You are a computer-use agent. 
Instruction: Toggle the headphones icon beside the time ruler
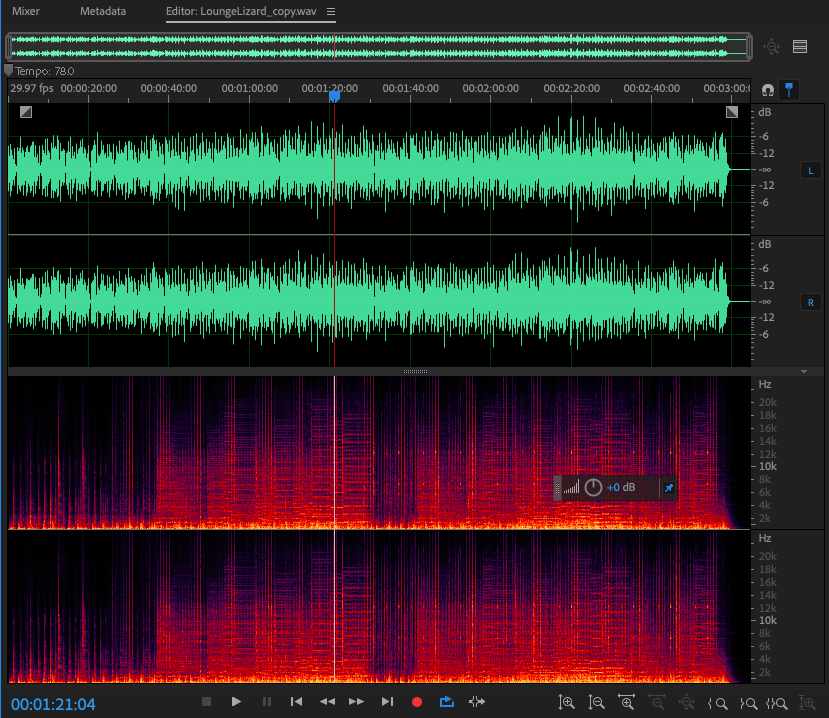point(768,90)
